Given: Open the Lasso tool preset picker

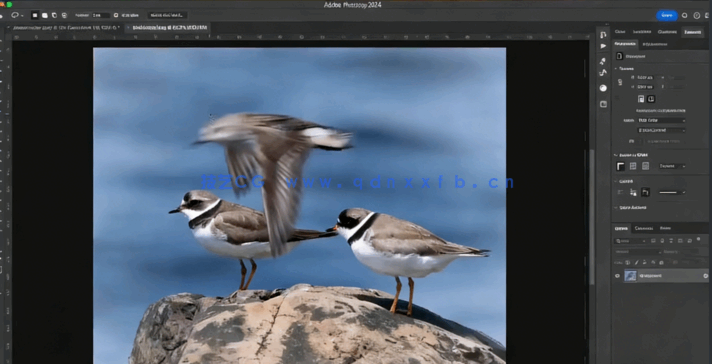Looking at the screenshot, I should [17, 15].
